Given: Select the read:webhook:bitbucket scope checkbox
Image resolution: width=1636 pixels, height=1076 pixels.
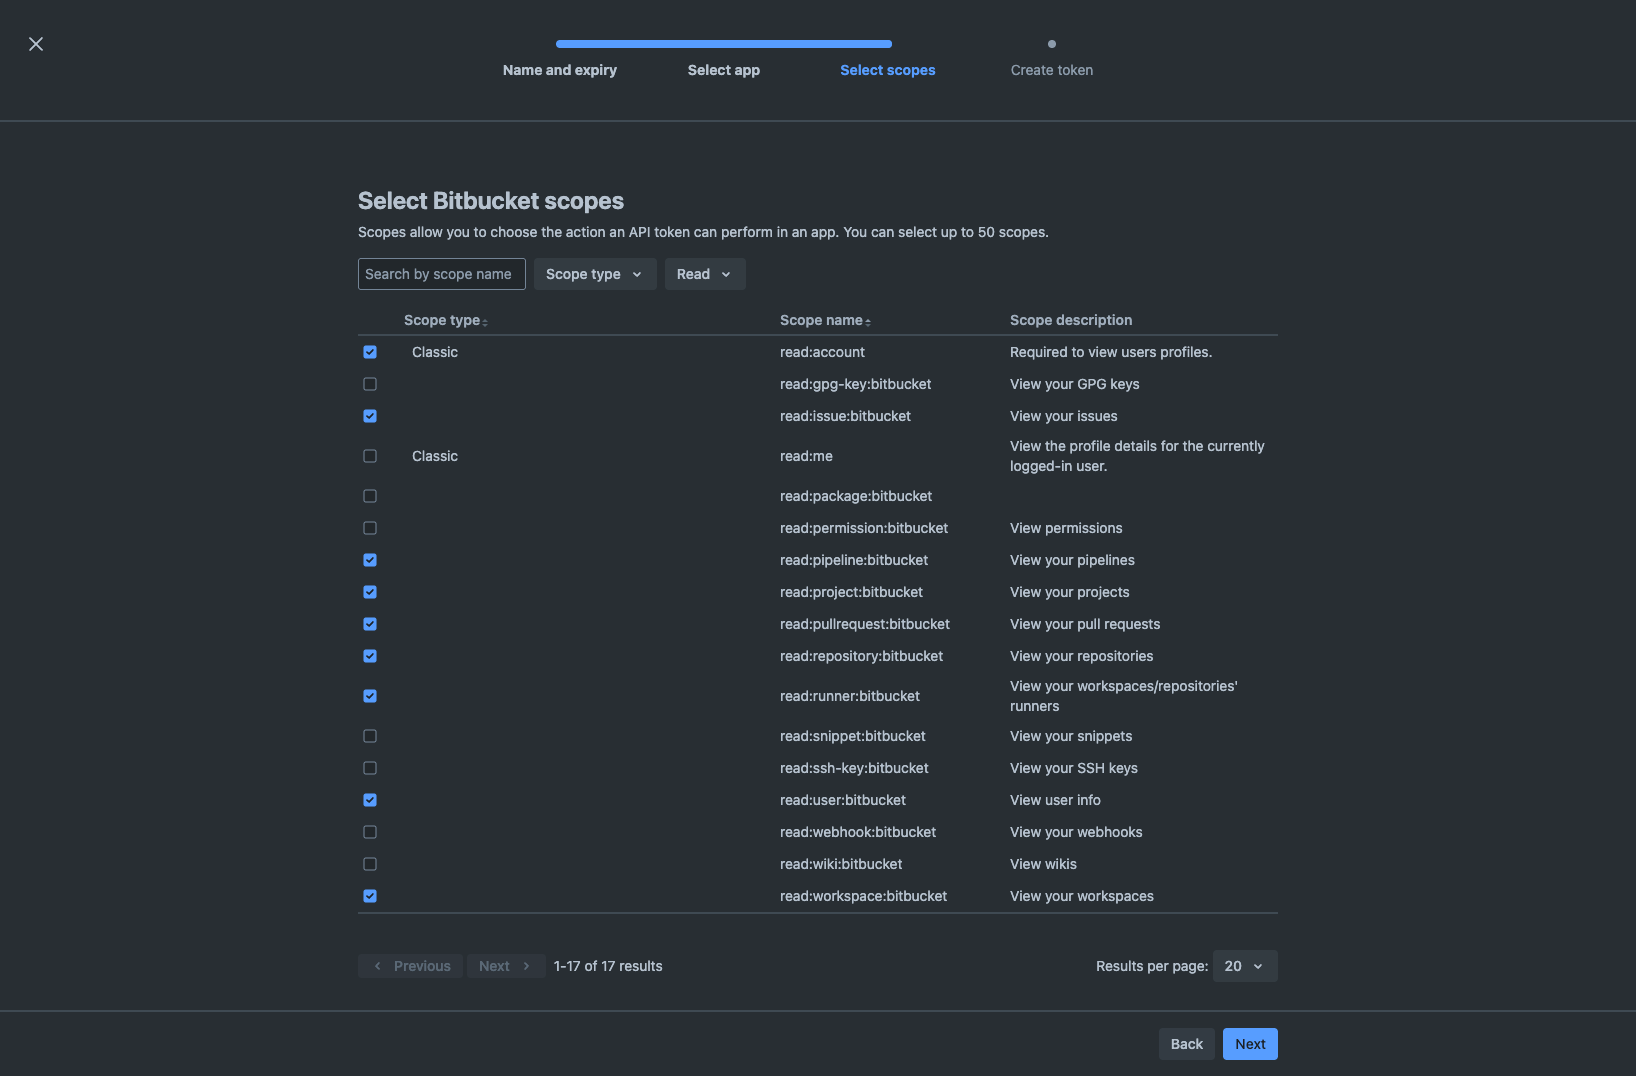Looking at the screenshot, I should (370, 832).
